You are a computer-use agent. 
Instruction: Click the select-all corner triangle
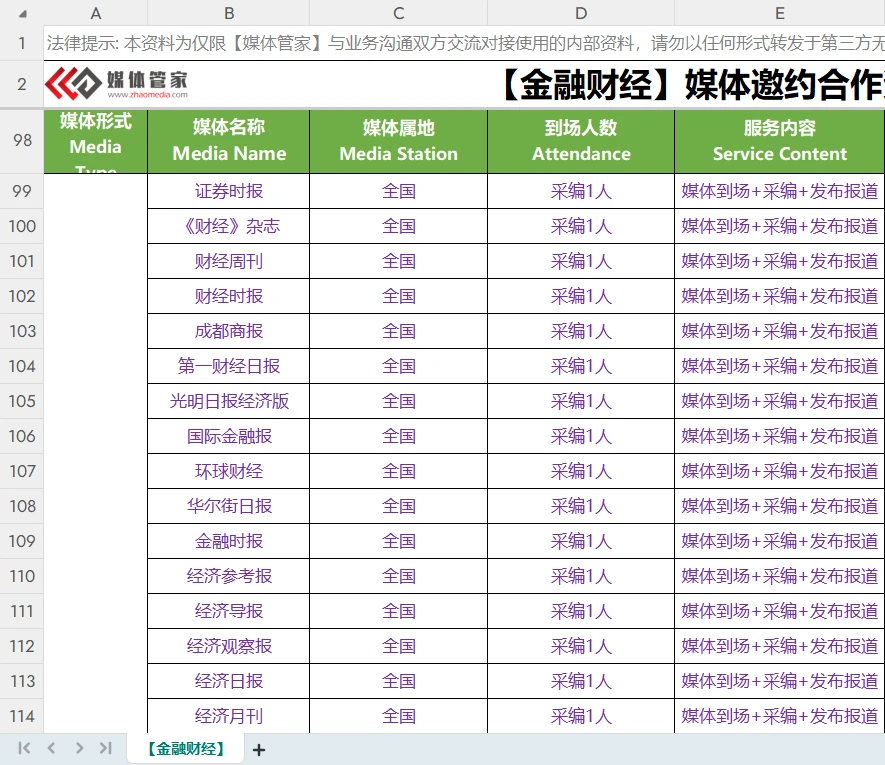(23, 14)
